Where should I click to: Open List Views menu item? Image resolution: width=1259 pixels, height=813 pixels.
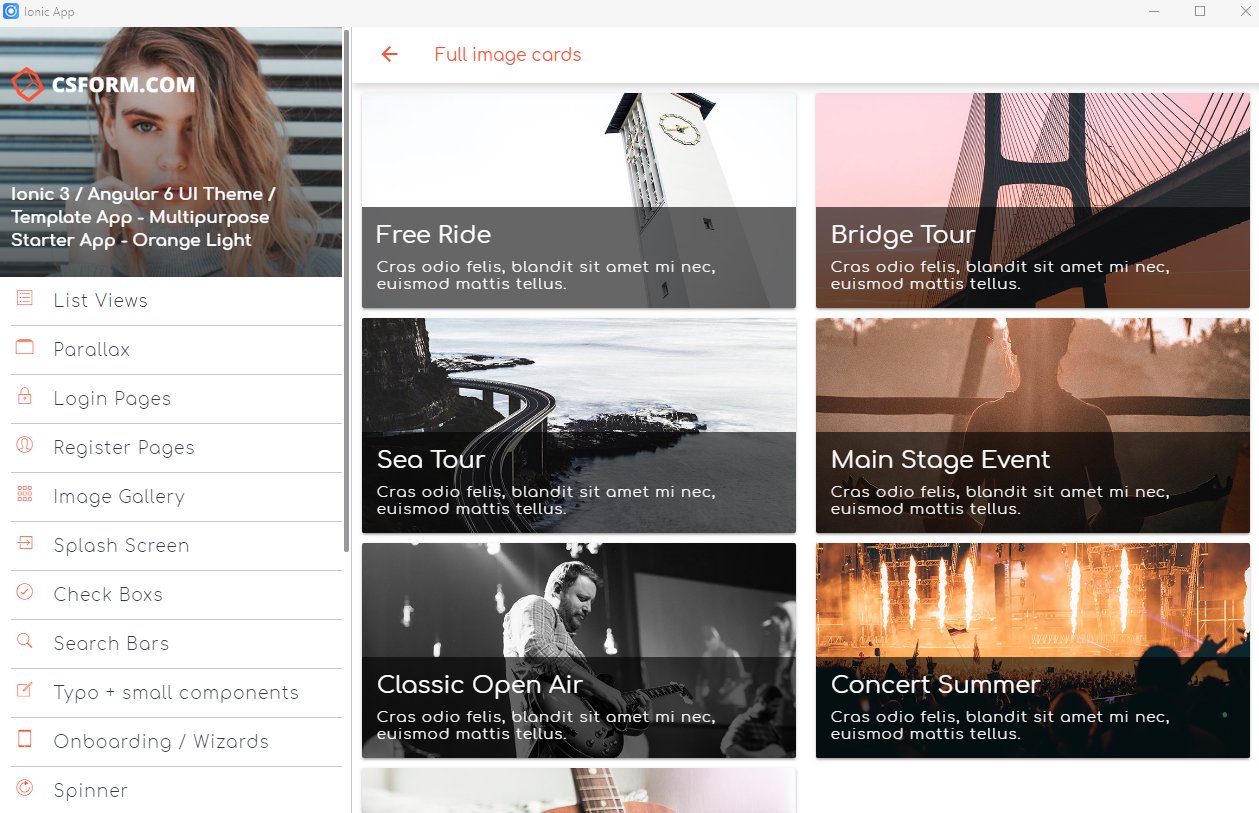point(176,301)
